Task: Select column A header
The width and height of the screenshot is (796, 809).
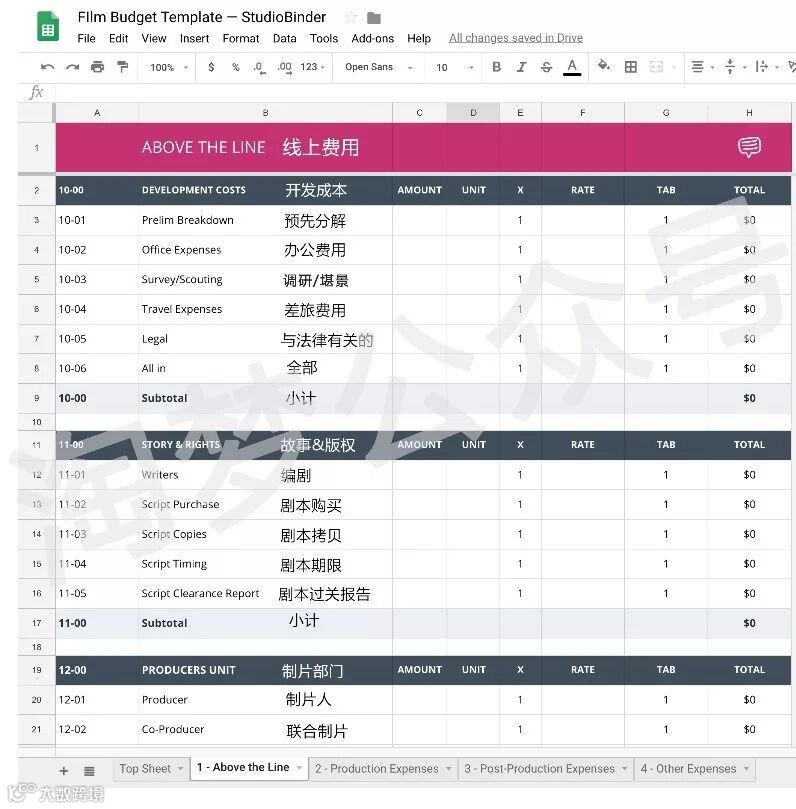Action: coord(97,112)
